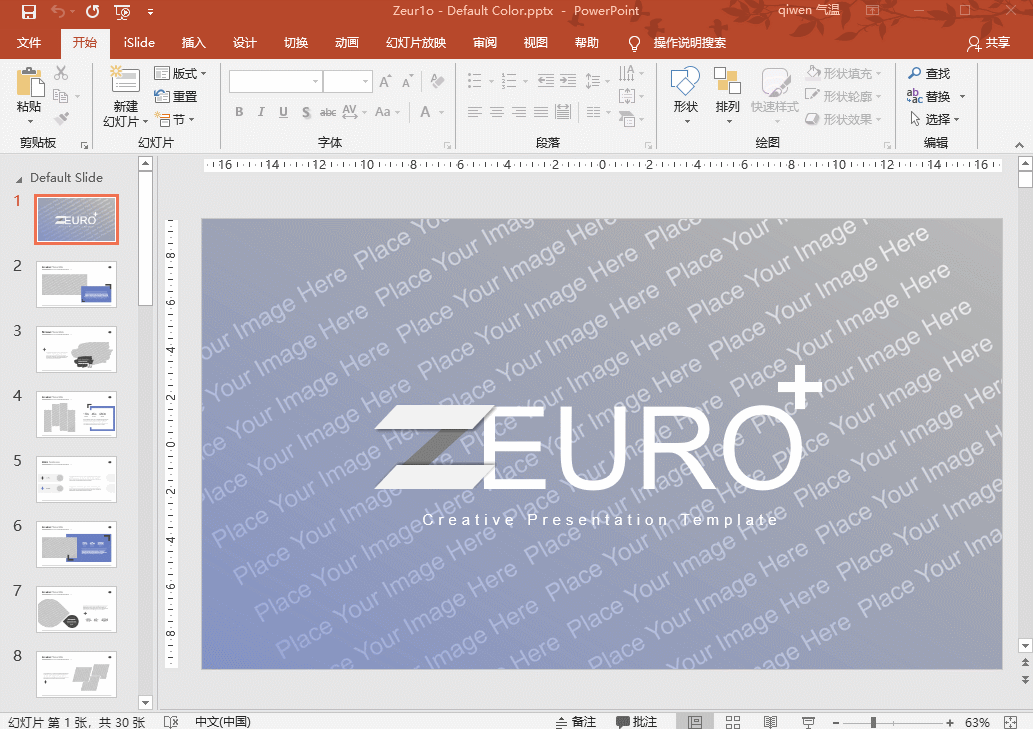Click the Share (共享) button
1033x729 pixels.
pyautogui.click(x=988, y=43)
